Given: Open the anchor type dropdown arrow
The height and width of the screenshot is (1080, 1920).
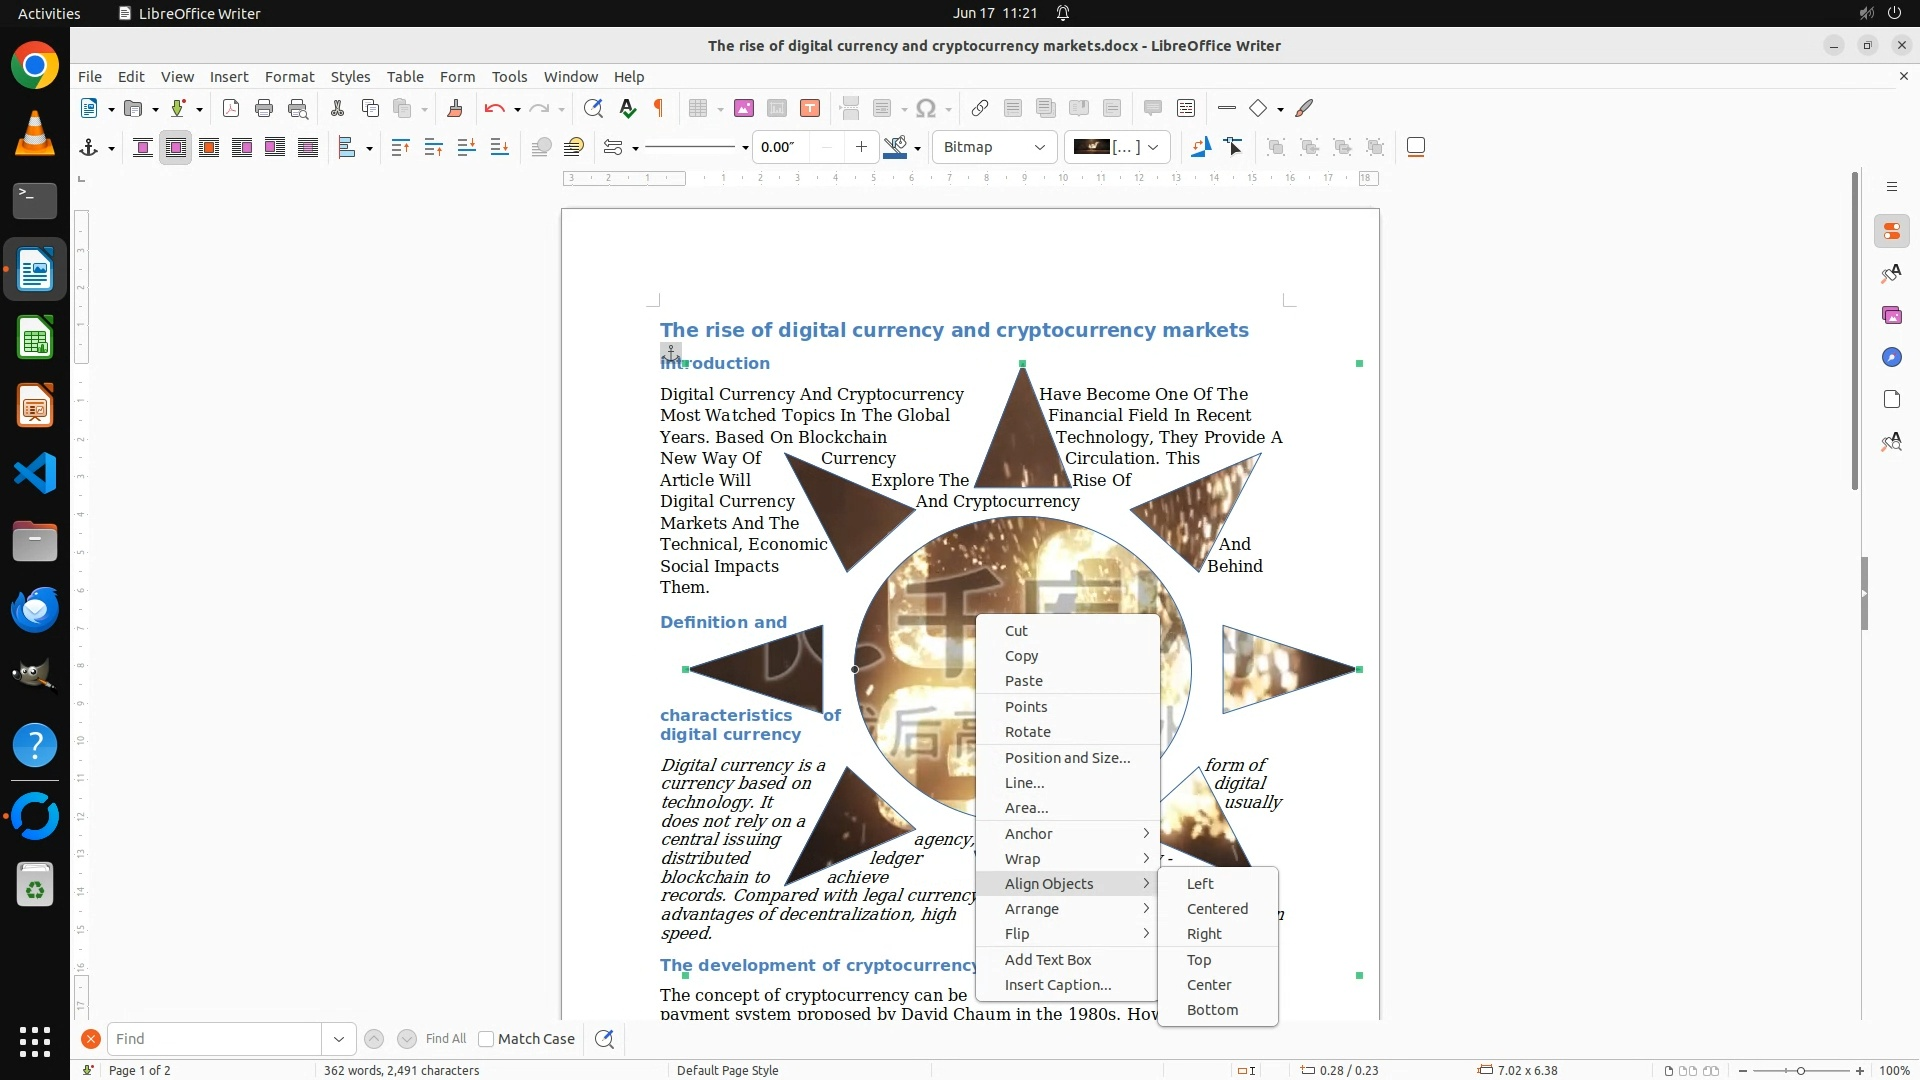Looking at the screenshot, I should [111, 148].
